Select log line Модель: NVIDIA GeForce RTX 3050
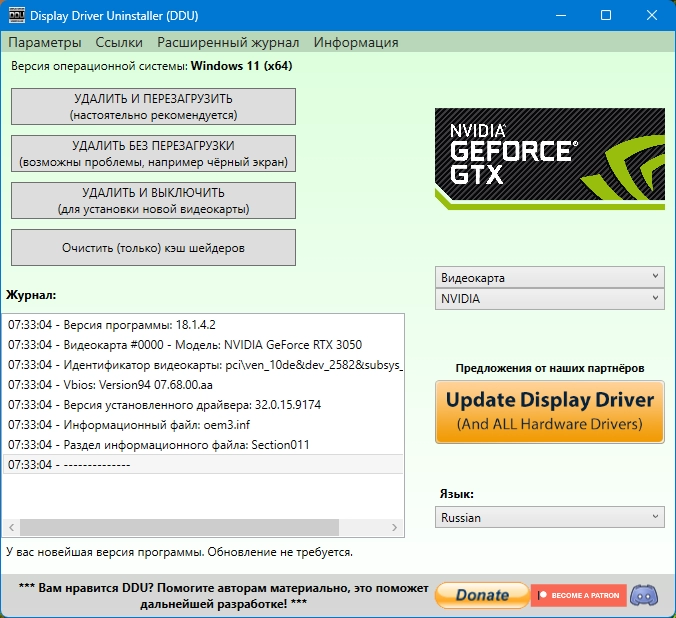The image size is (676, 618). [203, 345]
